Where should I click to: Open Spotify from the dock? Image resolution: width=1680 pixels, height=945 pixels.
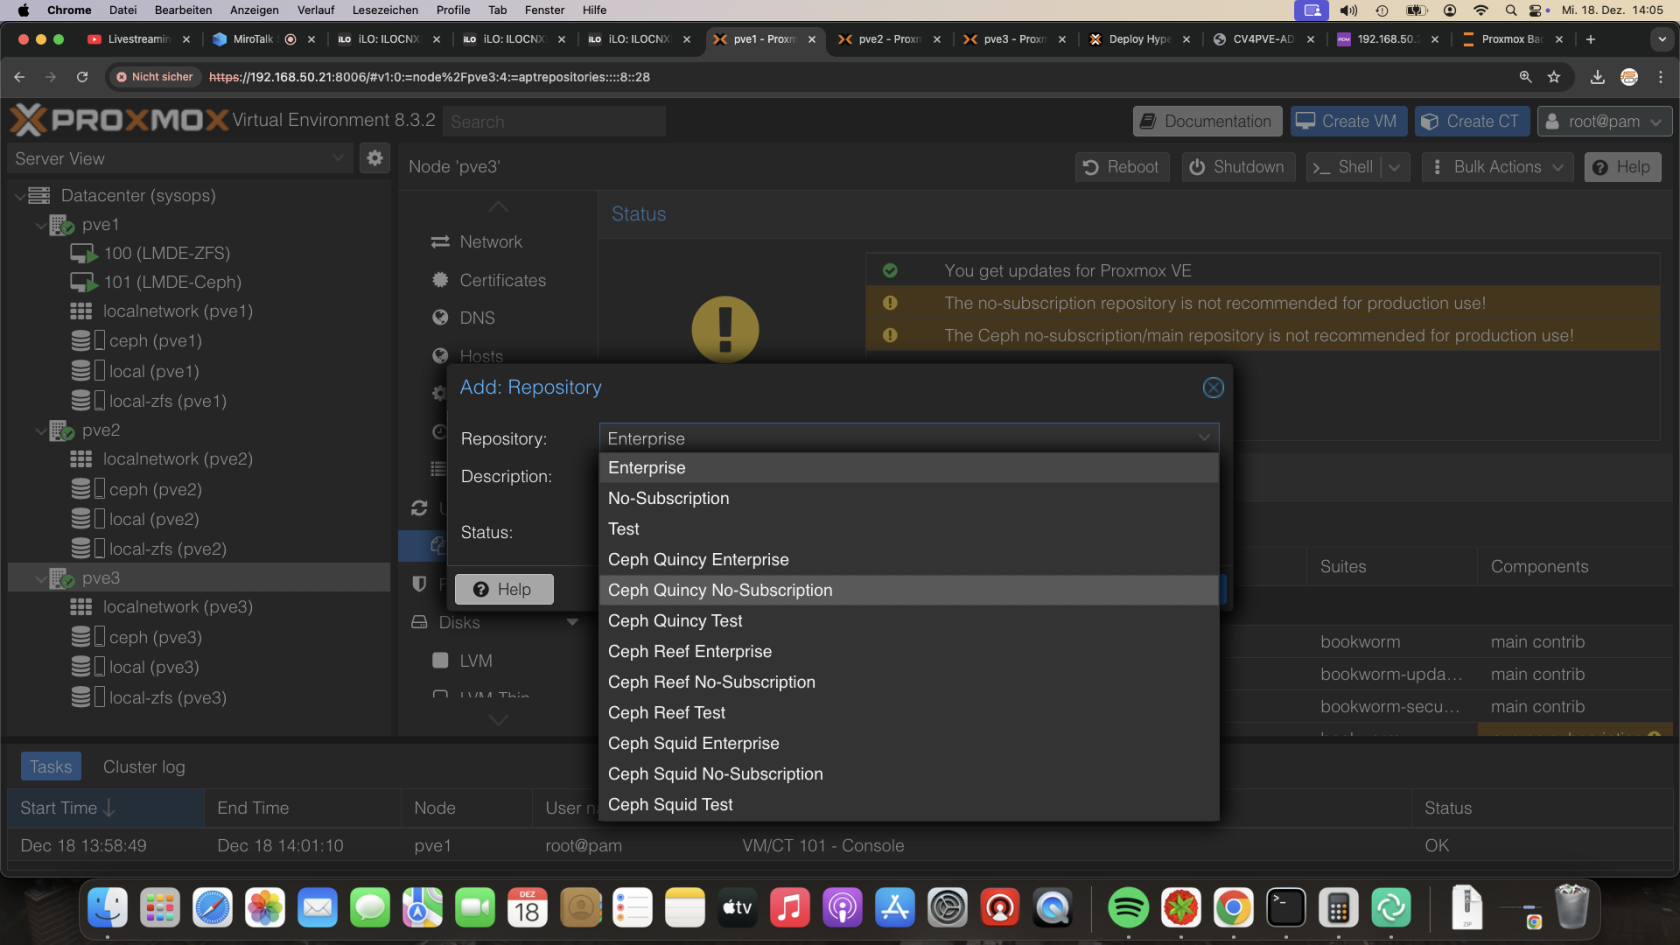1128,908
